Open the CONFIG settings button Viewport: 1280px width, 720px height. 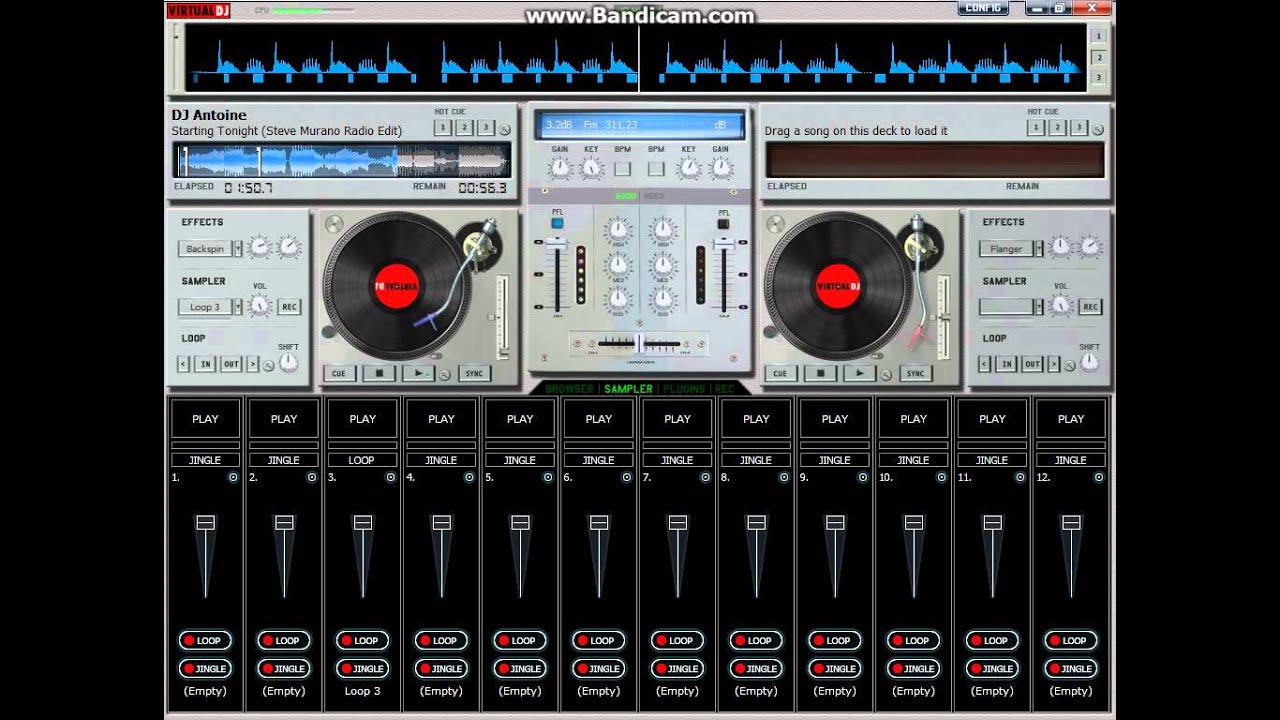[983, 8]
